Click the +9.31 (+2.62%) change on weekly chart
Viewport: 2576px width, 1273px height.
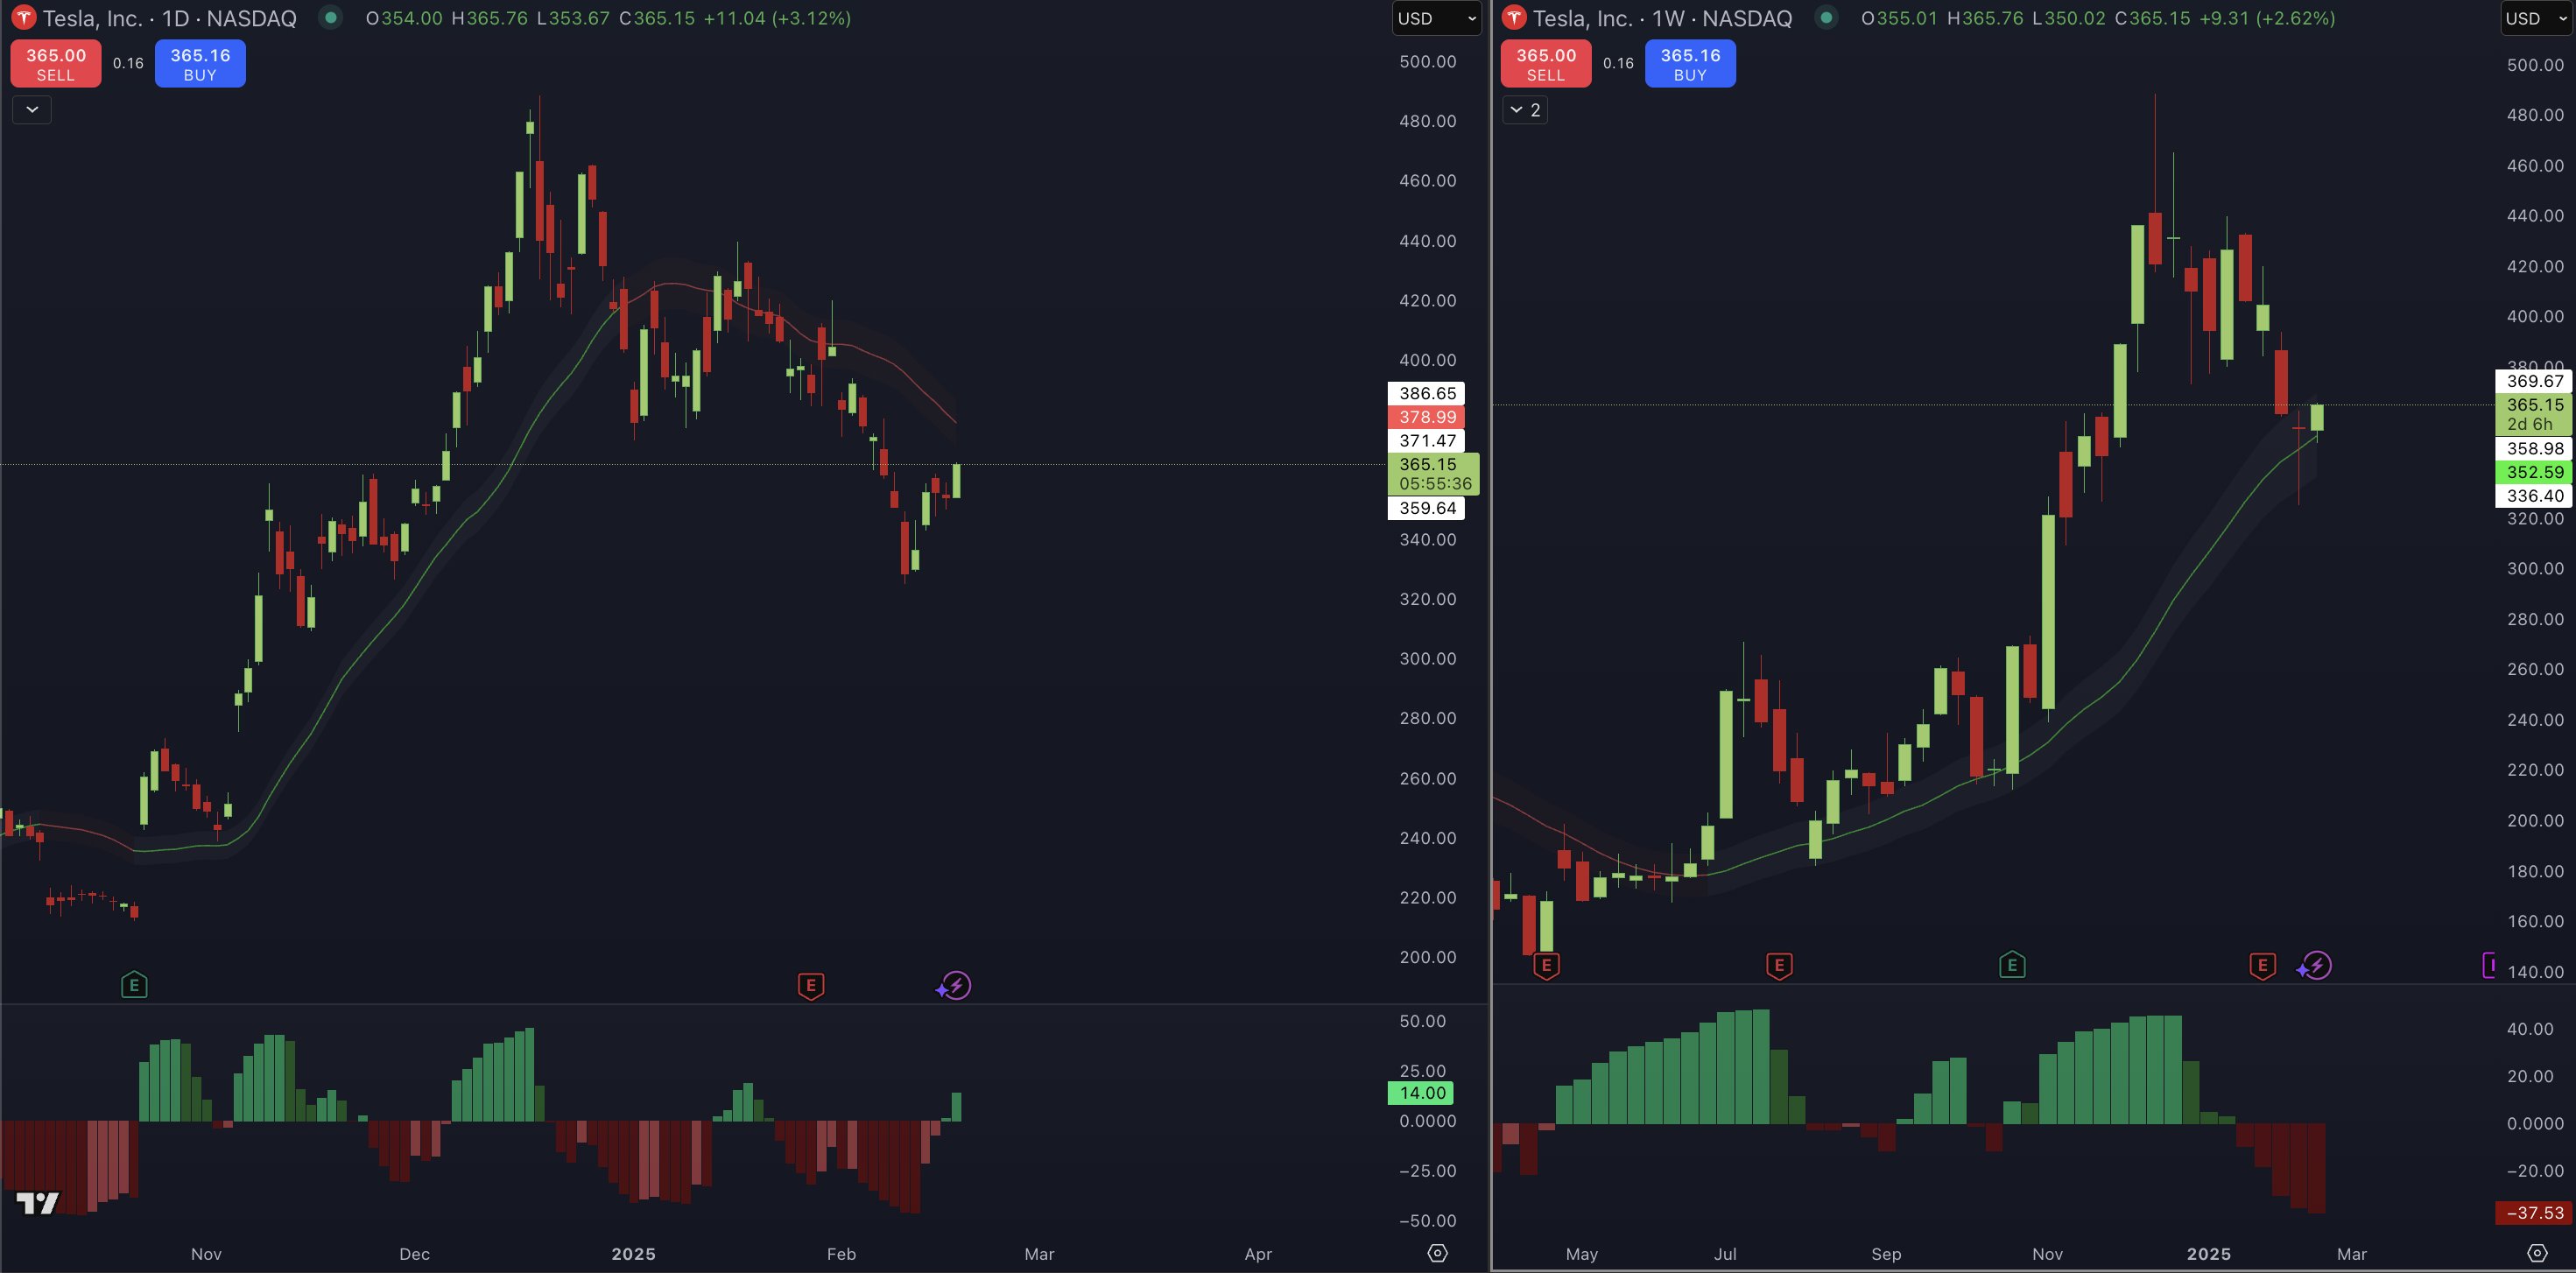[x=2267, y=18]
